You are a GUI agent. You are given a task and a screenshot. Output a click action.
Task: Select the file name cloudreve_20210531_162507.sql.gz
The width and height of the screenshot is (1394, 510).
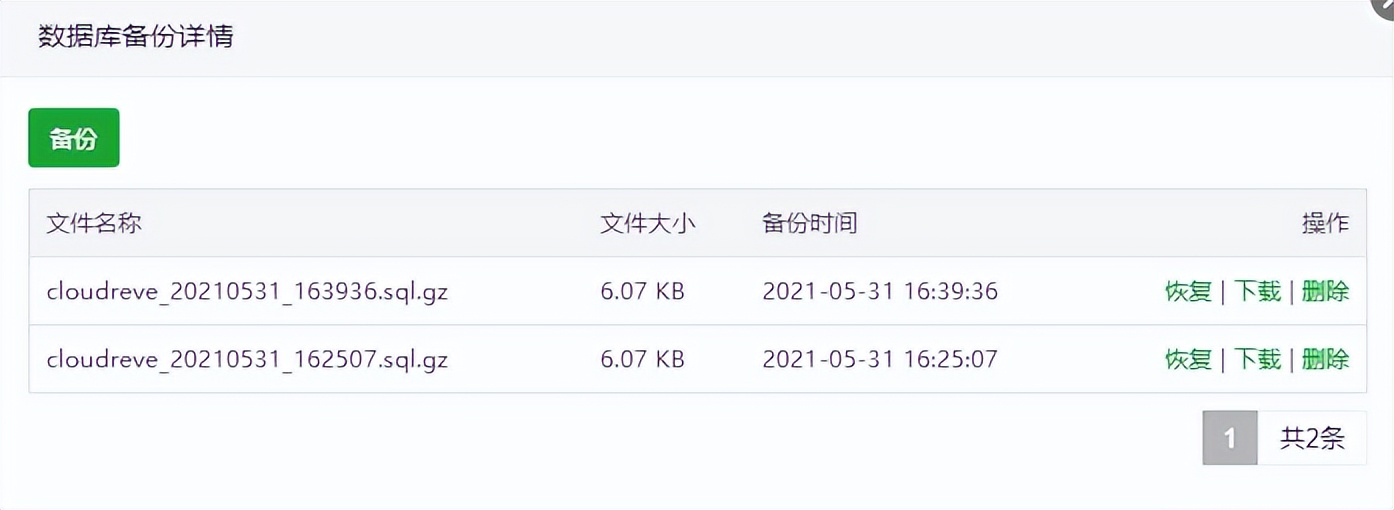pyautogui.click(x=247, y=358)
